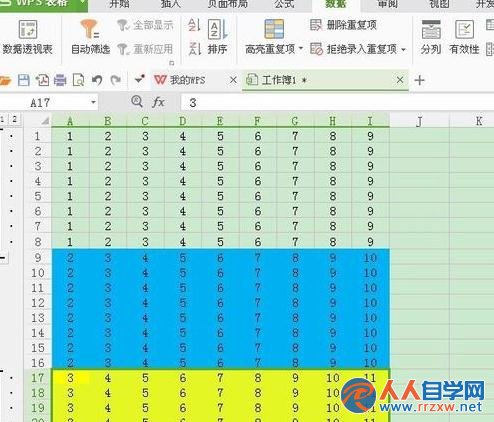Click the fx insert function icon

[x=158, y=102]
